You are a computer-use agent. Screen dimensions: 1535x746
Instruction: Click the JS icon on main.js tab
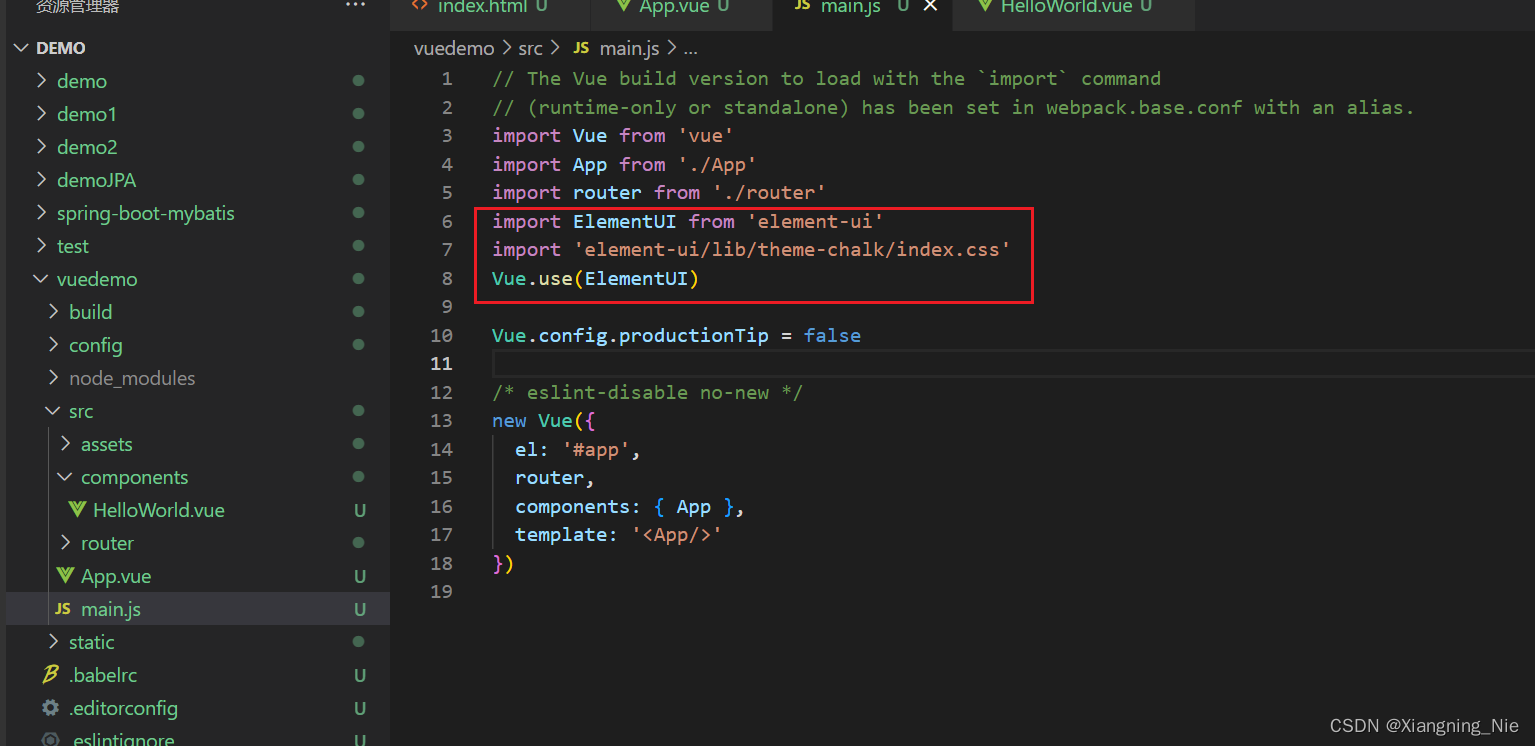pyautogui.click(x=802, y=6)
